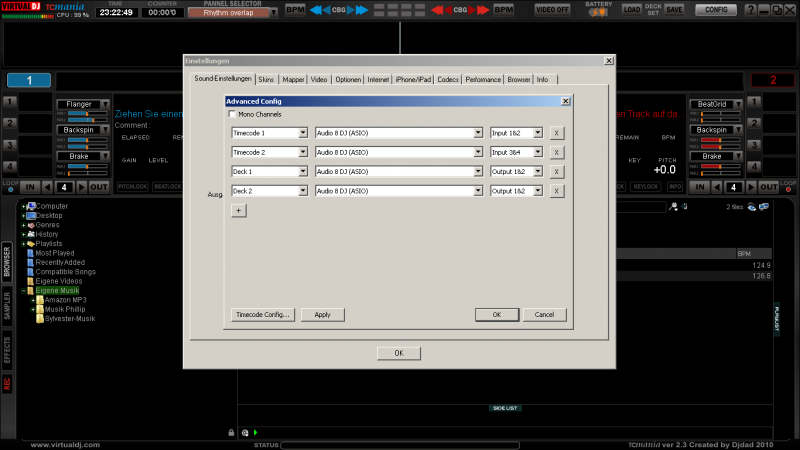800x450 pixels.
Task: Remove the Timecode 2 row with X
Action: tap(557, 152)
